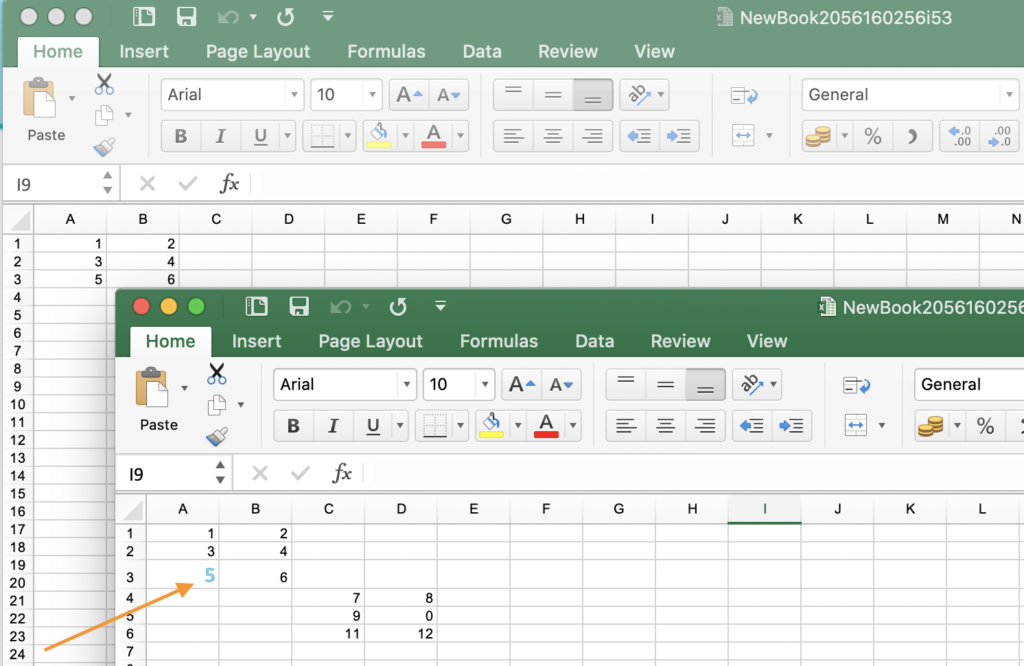Open Insert tab in front window
Screen dimensions: 1024x666
click(x=256, y=341)
